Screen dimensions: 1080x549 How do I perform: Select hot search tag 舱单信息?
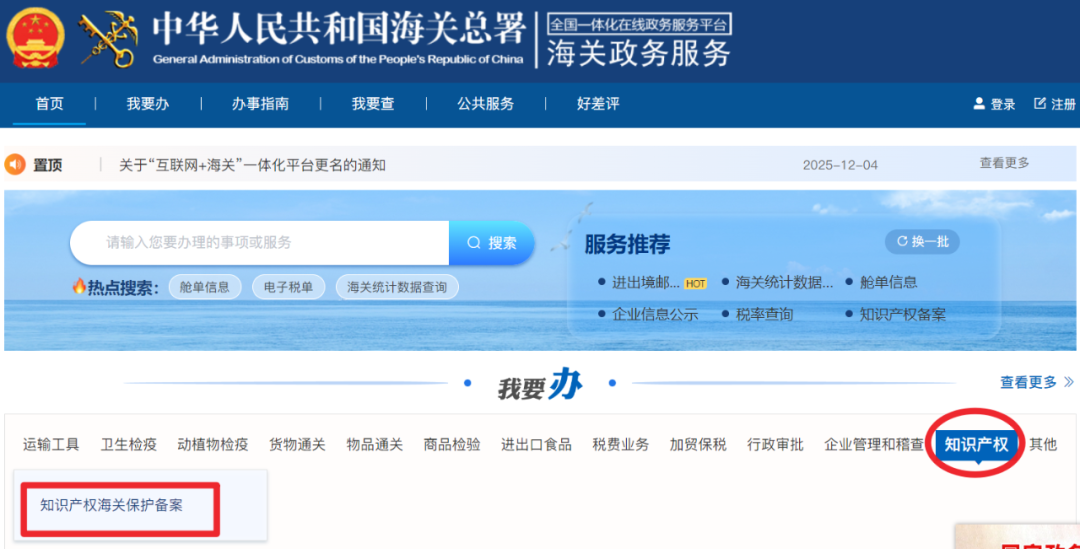click(x=204, y=287)
